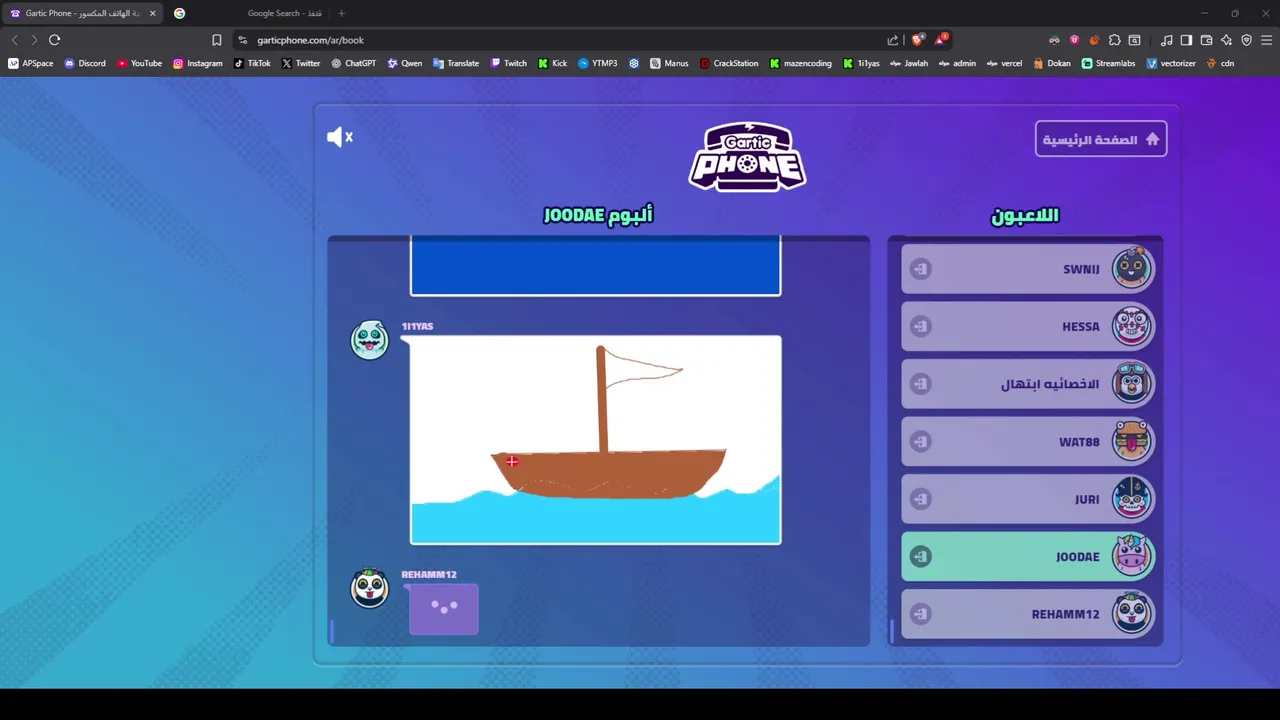Click the Gartic Phone logo
This screenshot has height=720, width=1280.
click(748, 156)
